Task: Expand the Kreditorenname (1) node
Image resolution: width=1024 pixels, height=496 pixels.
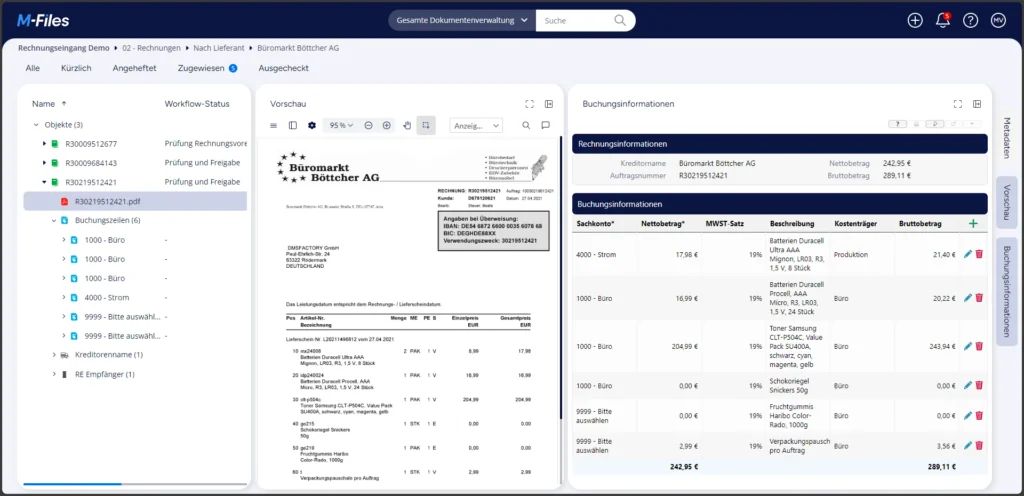Action: coord(54,355)
